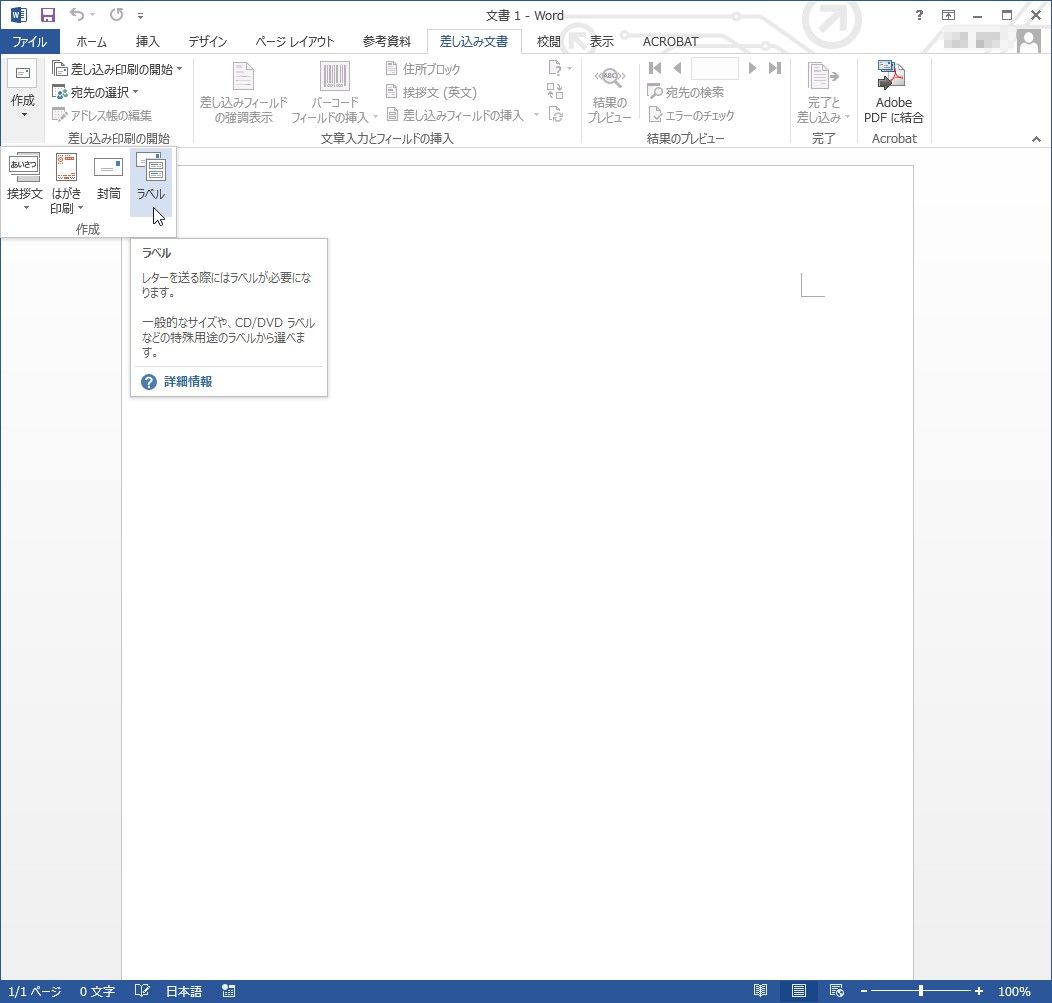
Task: Click the Redo icon
Action: 117,15
